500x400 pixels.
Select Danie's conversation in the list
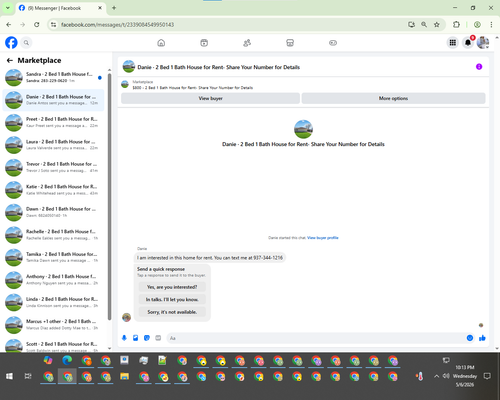coord(53,100)
